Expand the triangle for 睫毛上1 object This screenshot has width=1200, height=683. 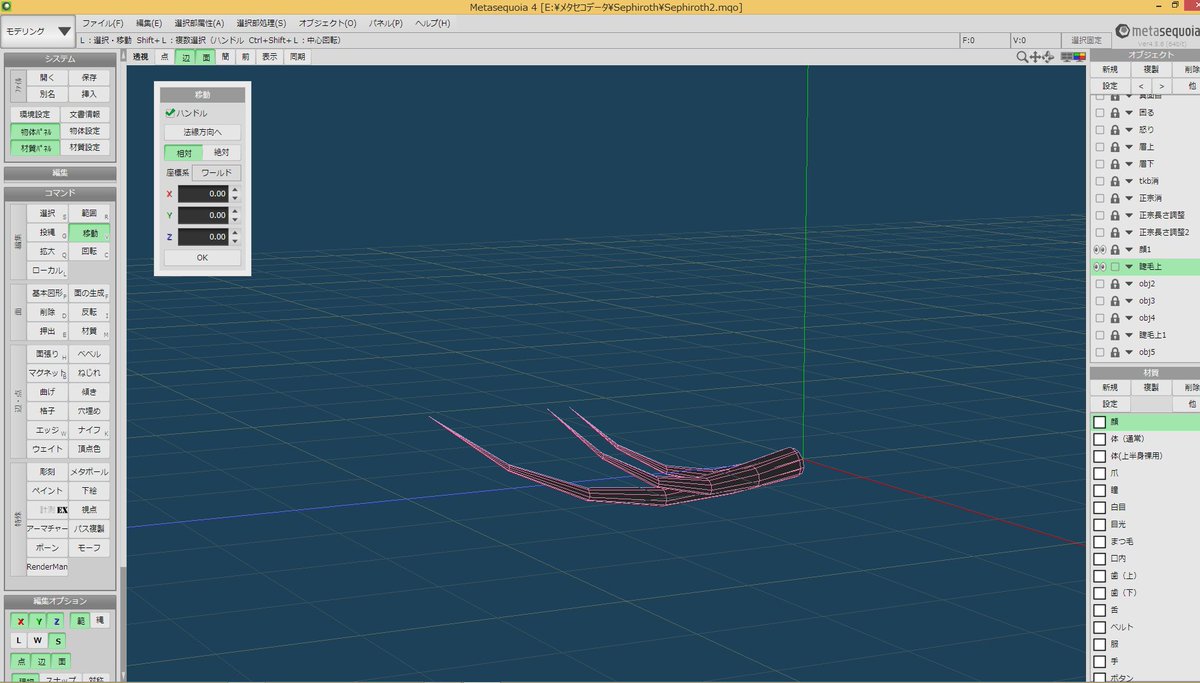pyautogui.click(x=1129, y=335)
